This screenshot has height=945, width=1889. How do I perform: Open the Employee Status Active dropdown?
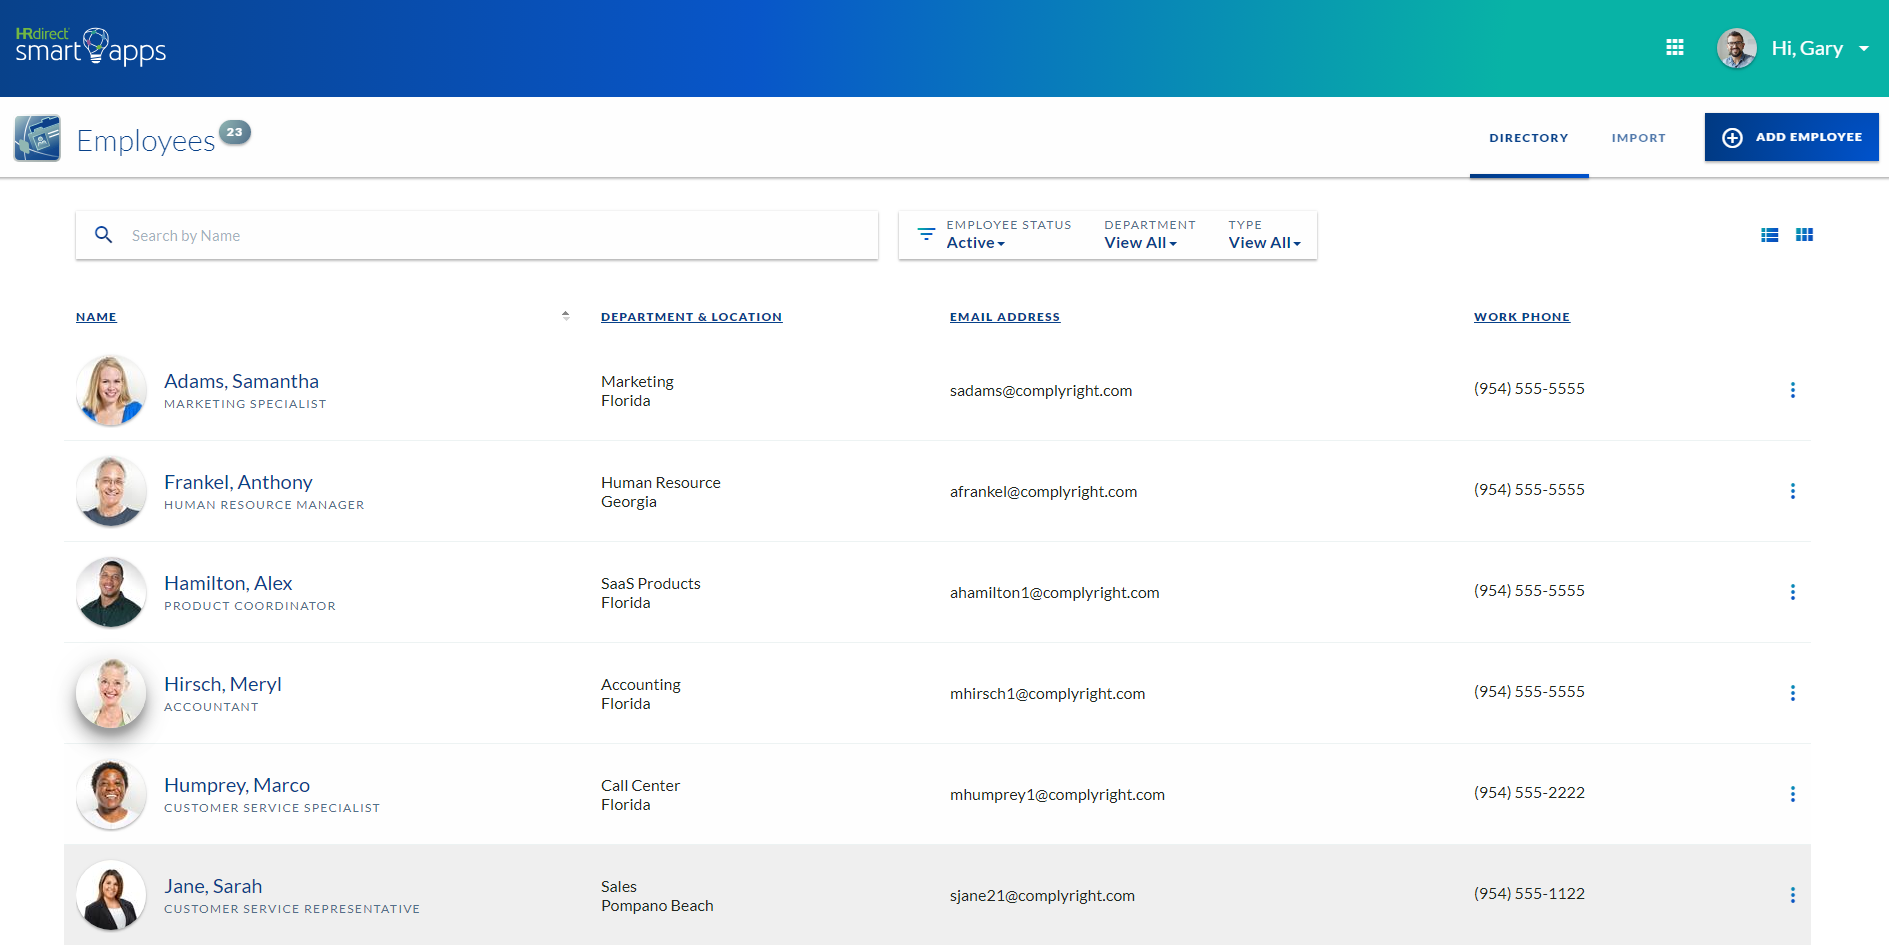point(974,242)
